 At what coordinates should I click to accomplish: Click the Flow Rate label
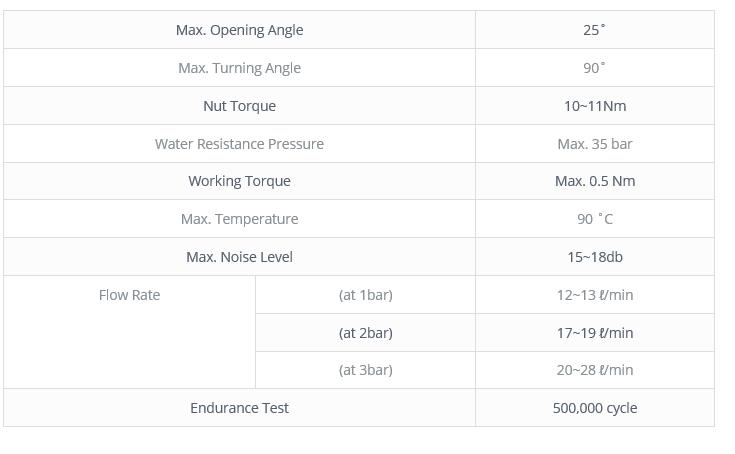coord(129,295)
